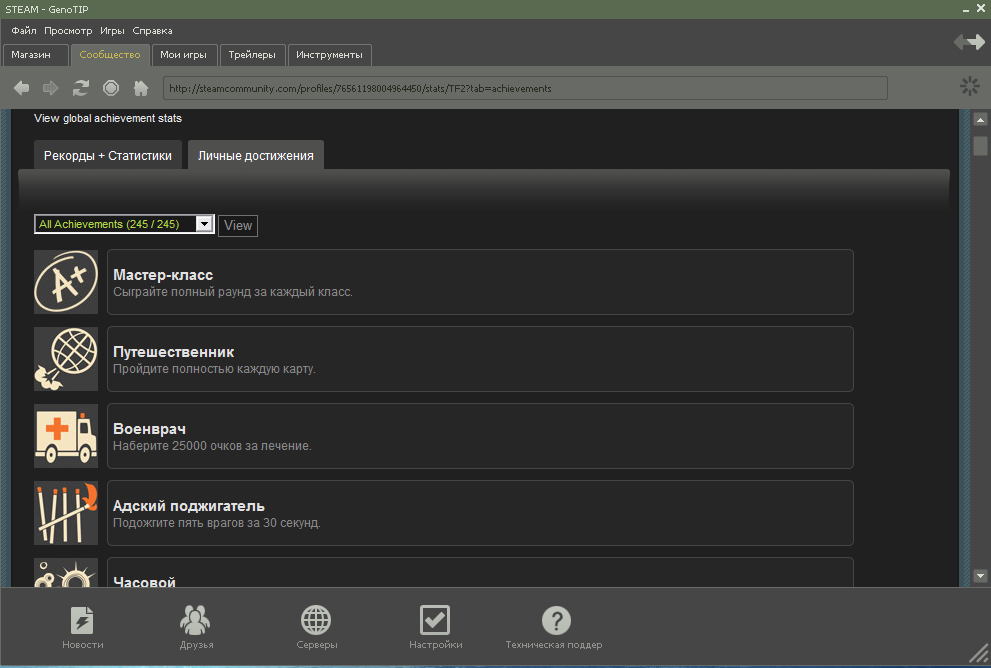
Task: Click the Часовой achievement title
Action: 144,581
